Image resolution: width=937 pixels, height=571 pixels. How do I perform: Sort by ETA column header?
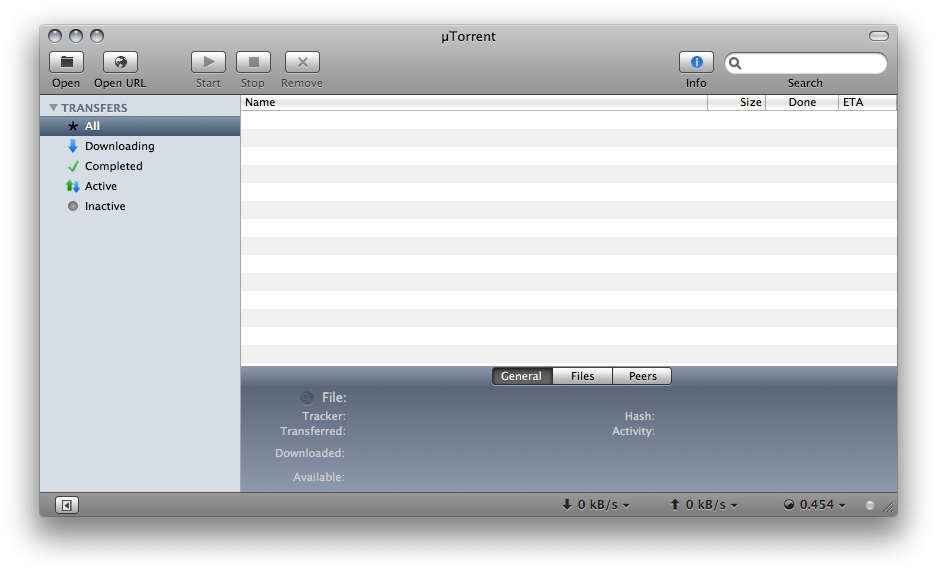click(x=867, y=102)
